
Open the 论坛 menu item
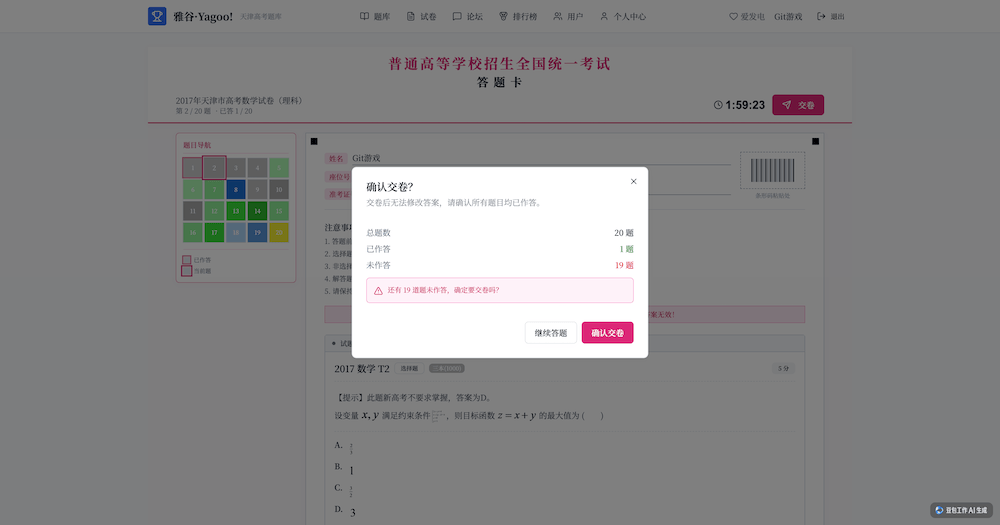(x=467, y=17)
